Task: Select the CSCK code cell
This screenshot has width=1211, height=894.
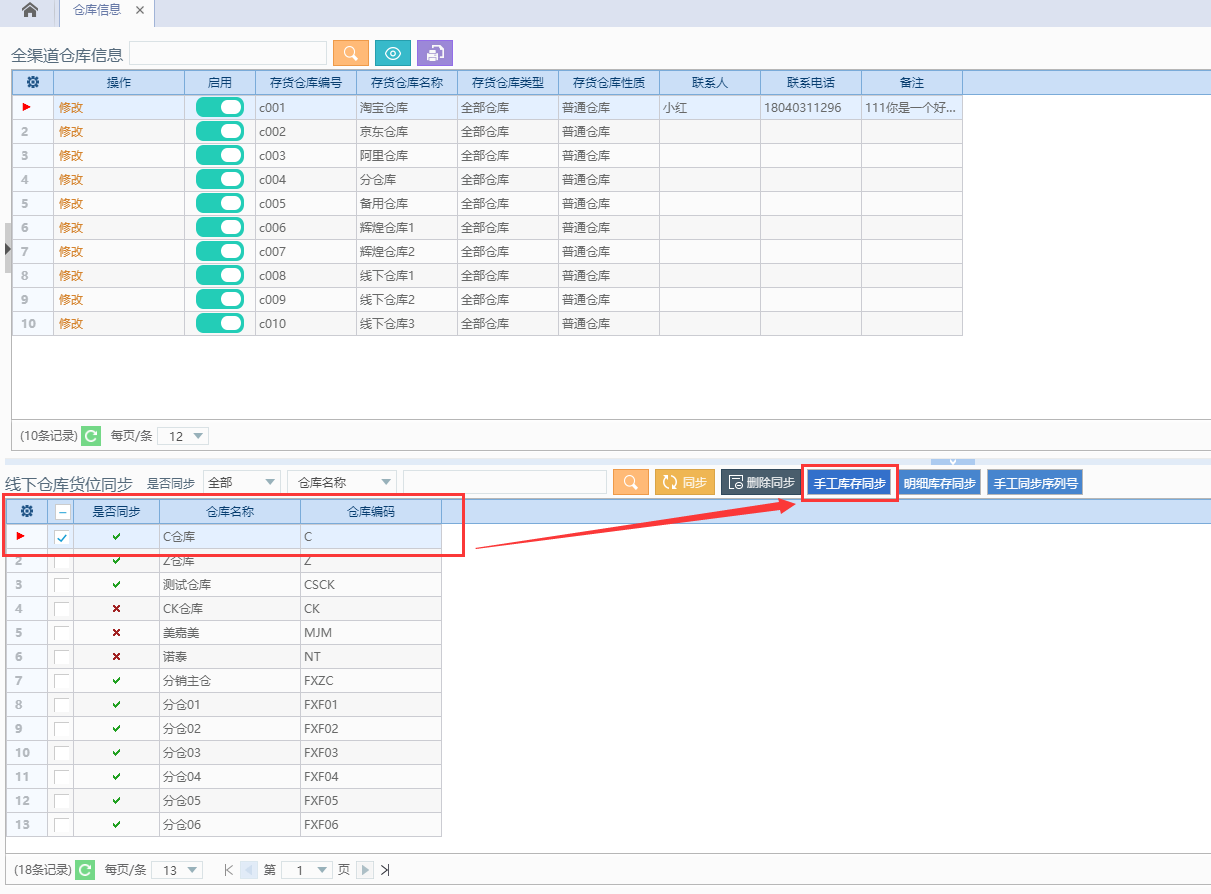Action: (371, 585)
